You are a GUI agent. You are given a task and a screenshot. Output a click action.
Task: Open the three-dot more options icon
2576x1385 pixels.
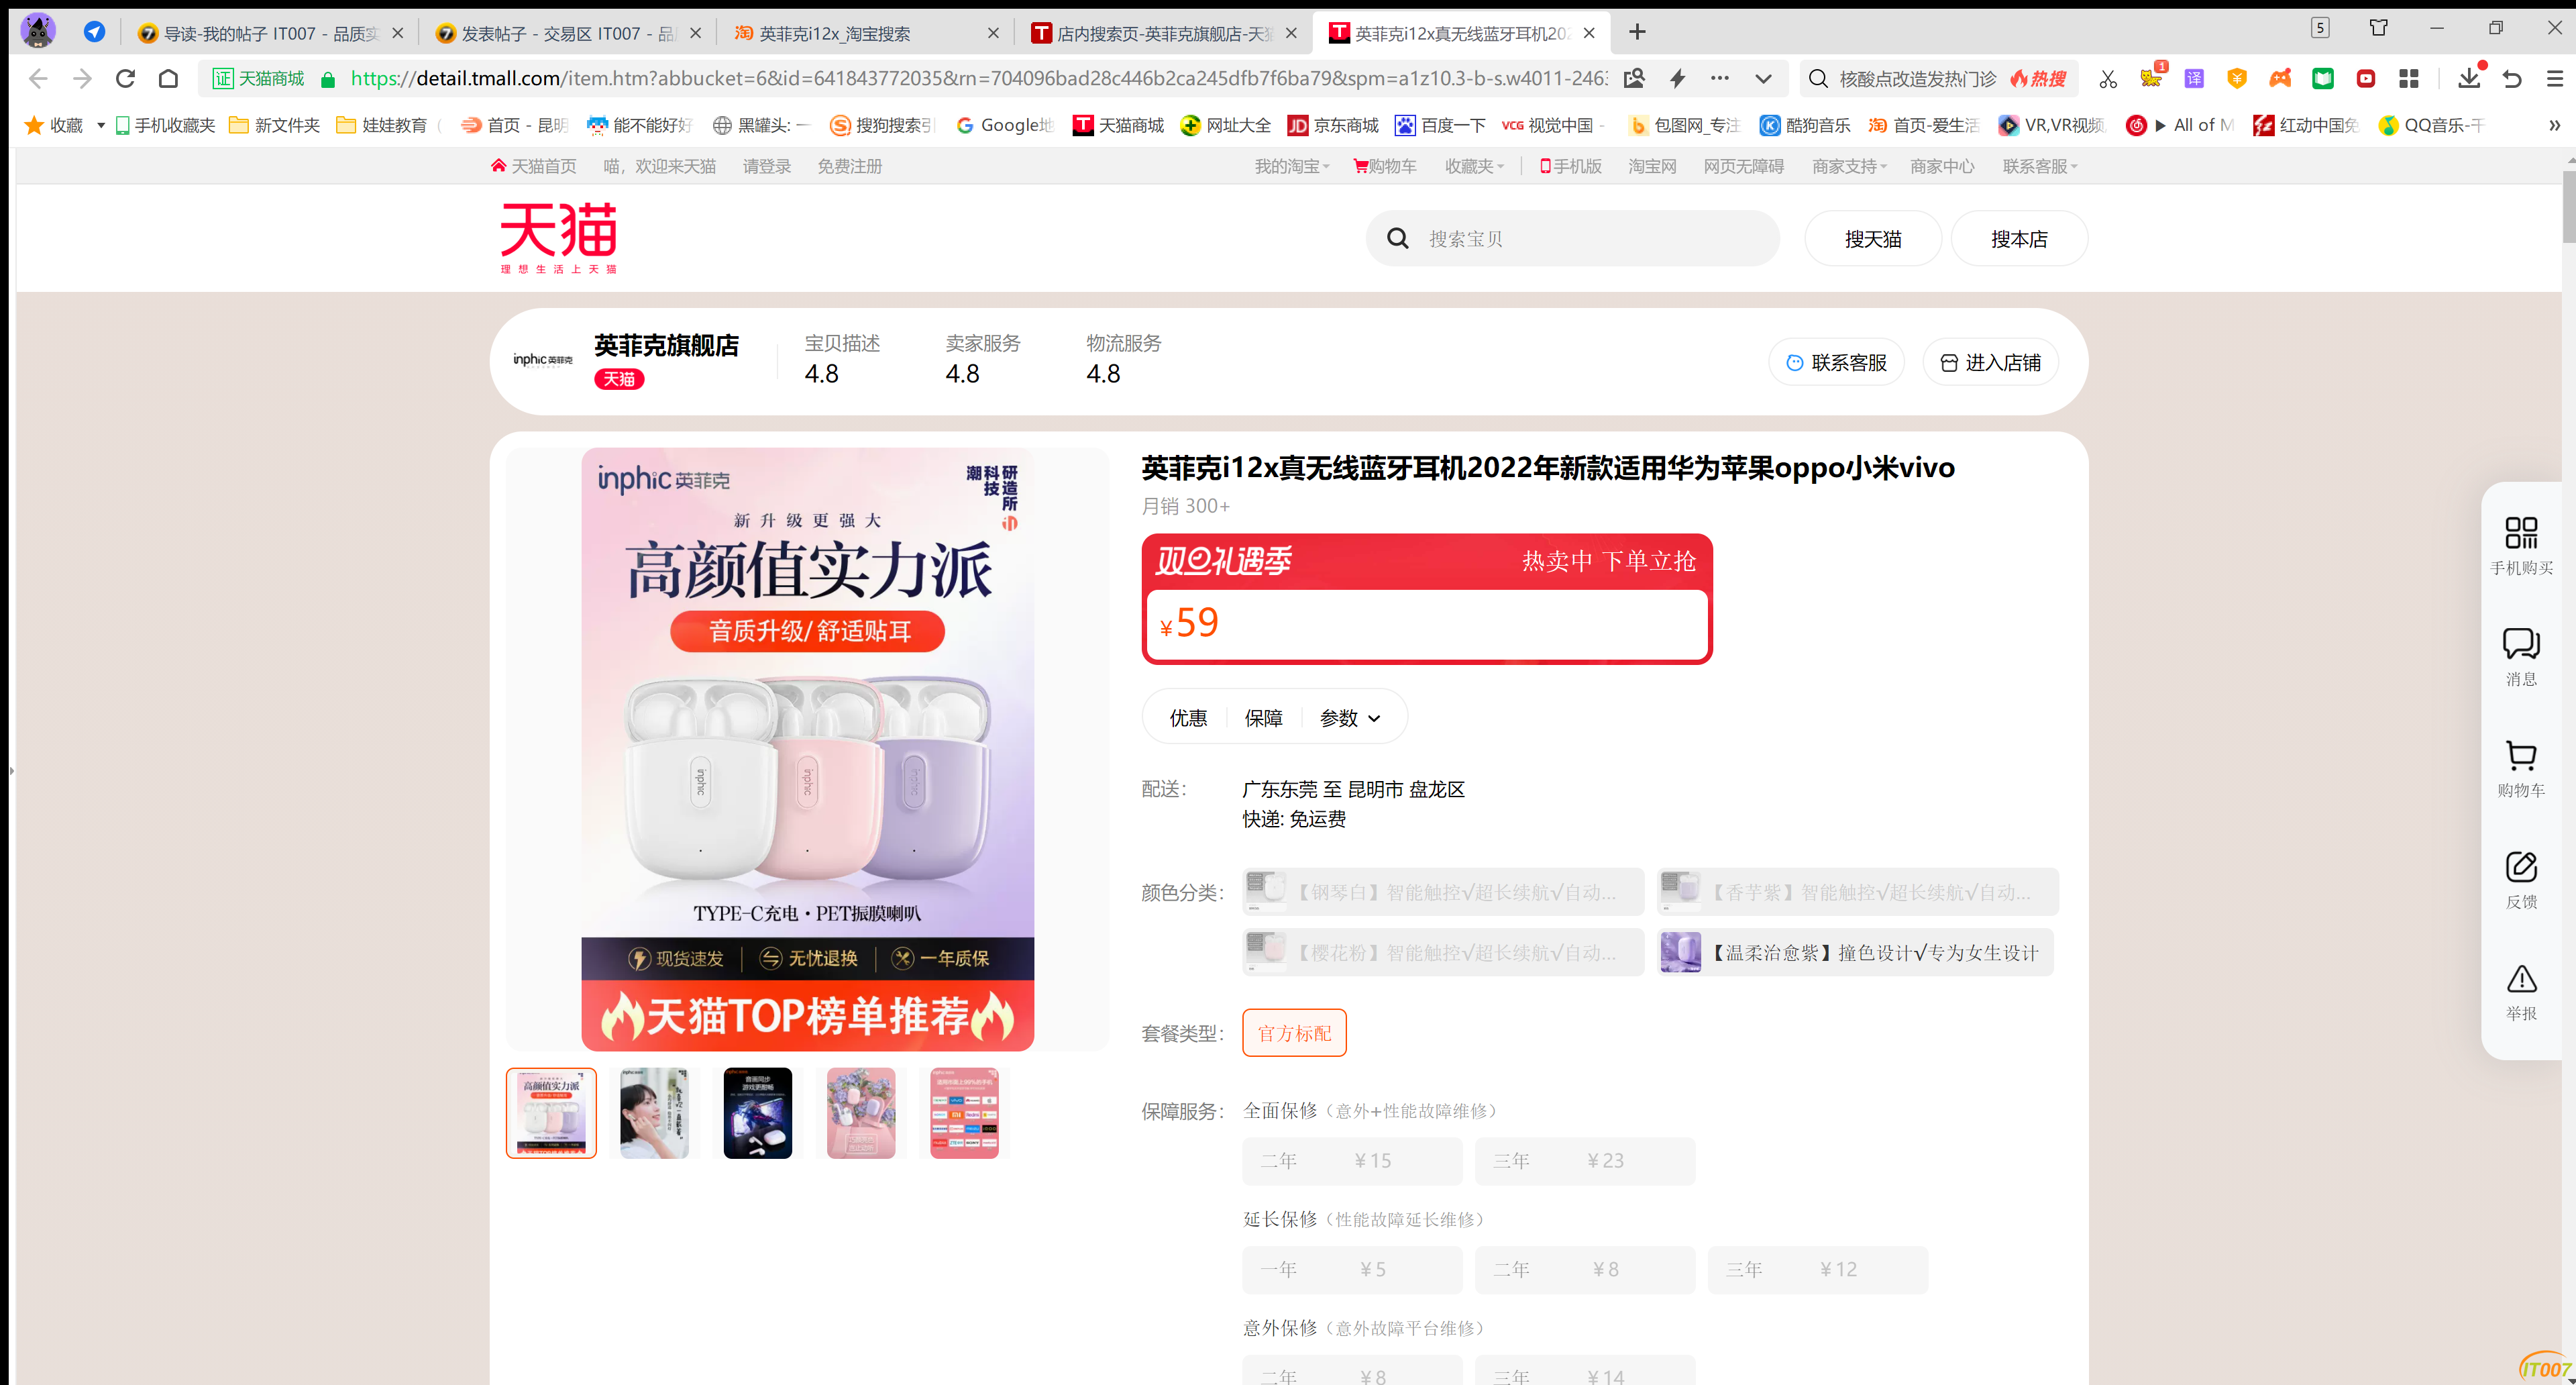1719,78
